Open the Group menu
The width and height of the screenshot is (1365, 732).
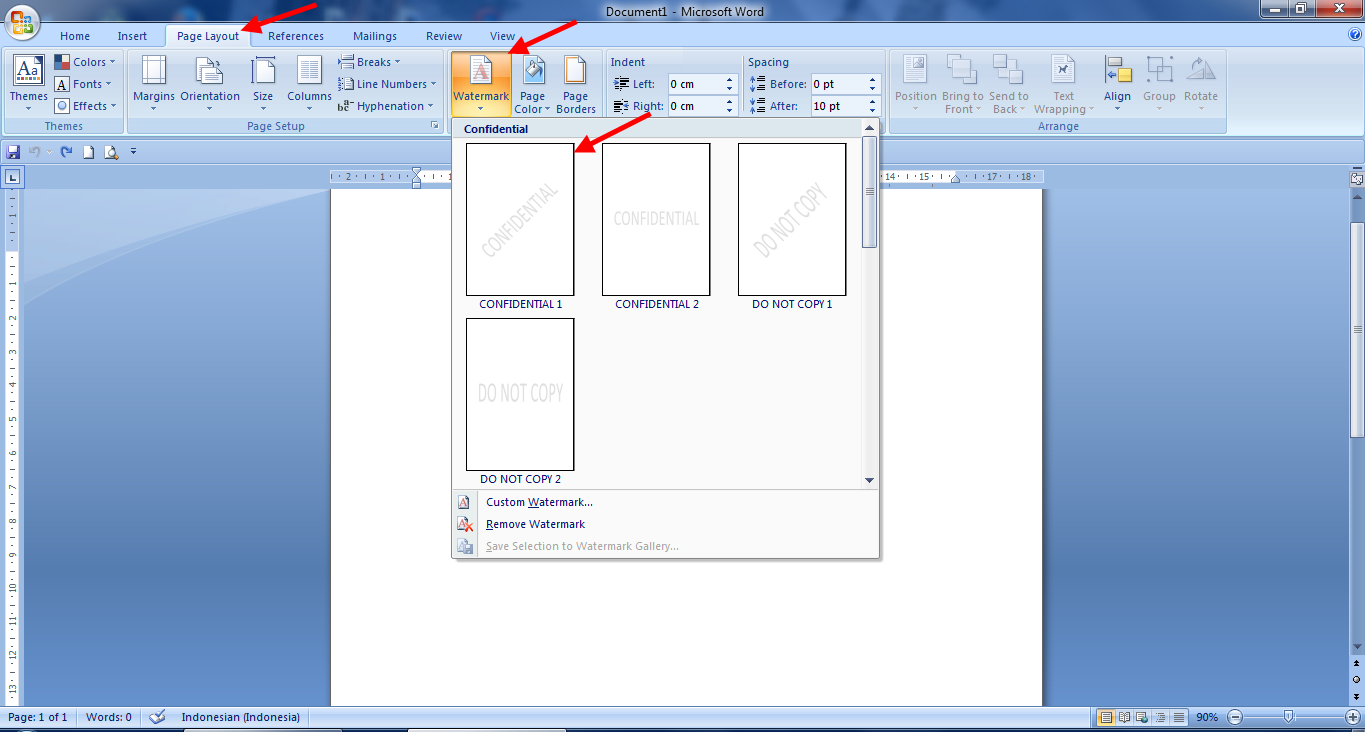(1160, 84)
